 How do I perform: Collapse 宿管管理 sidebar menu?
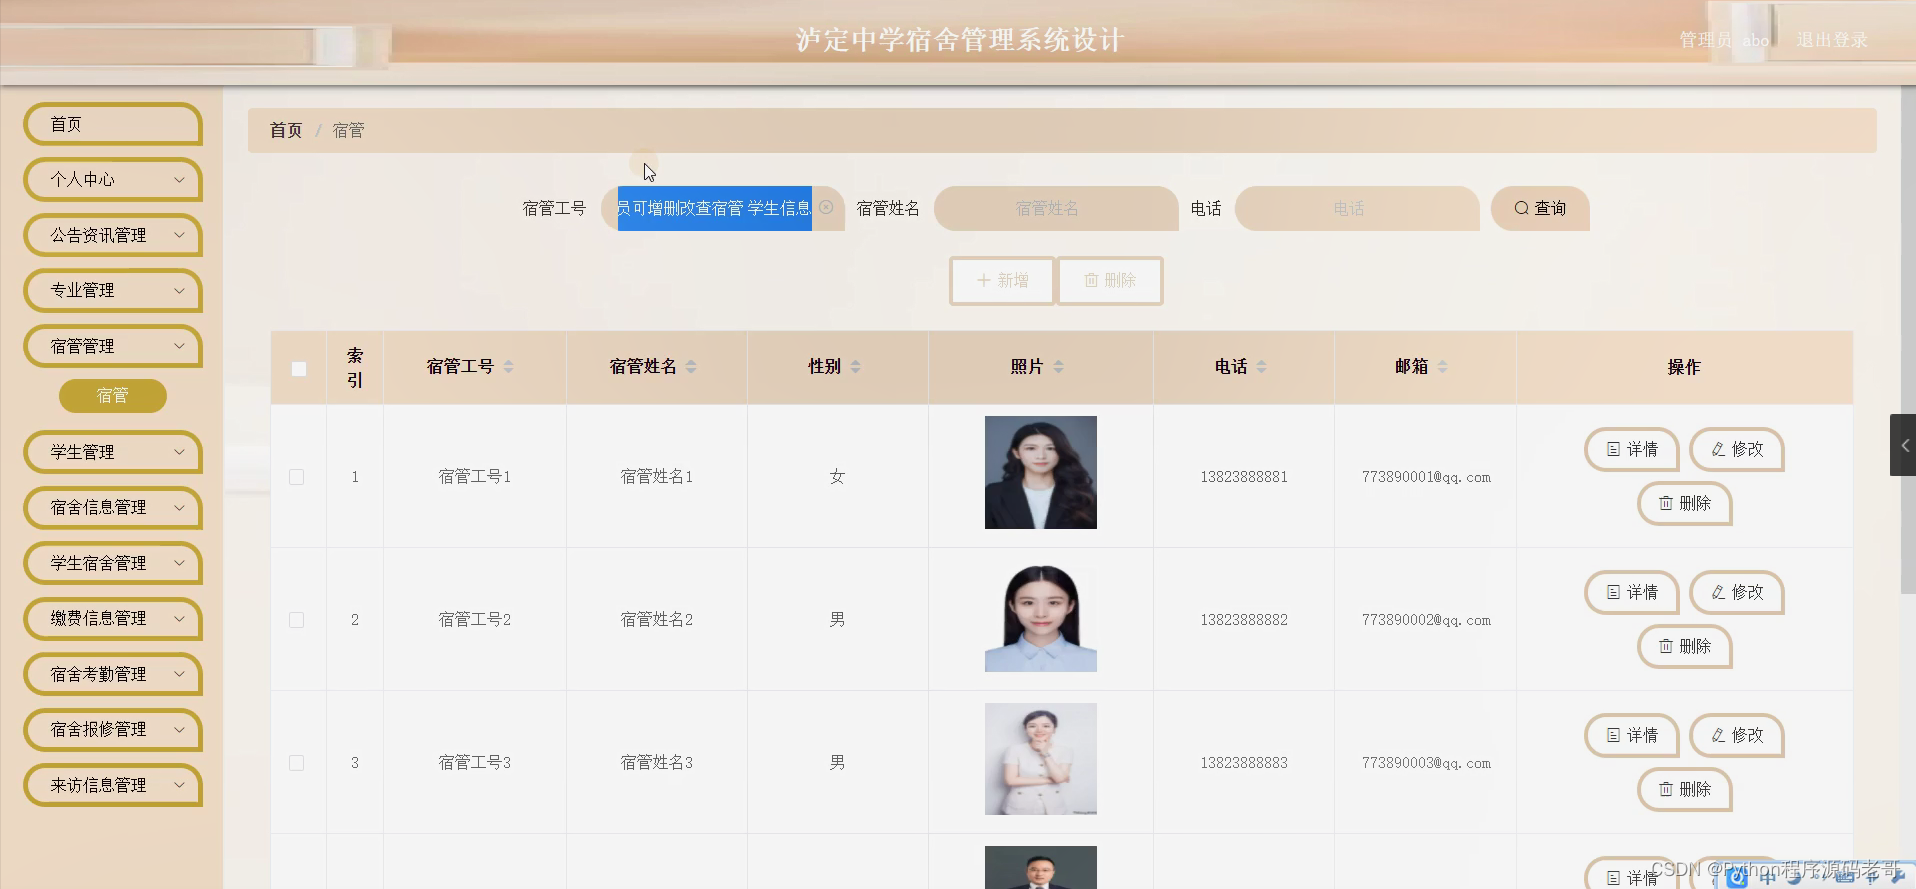(x=113, y=347)
